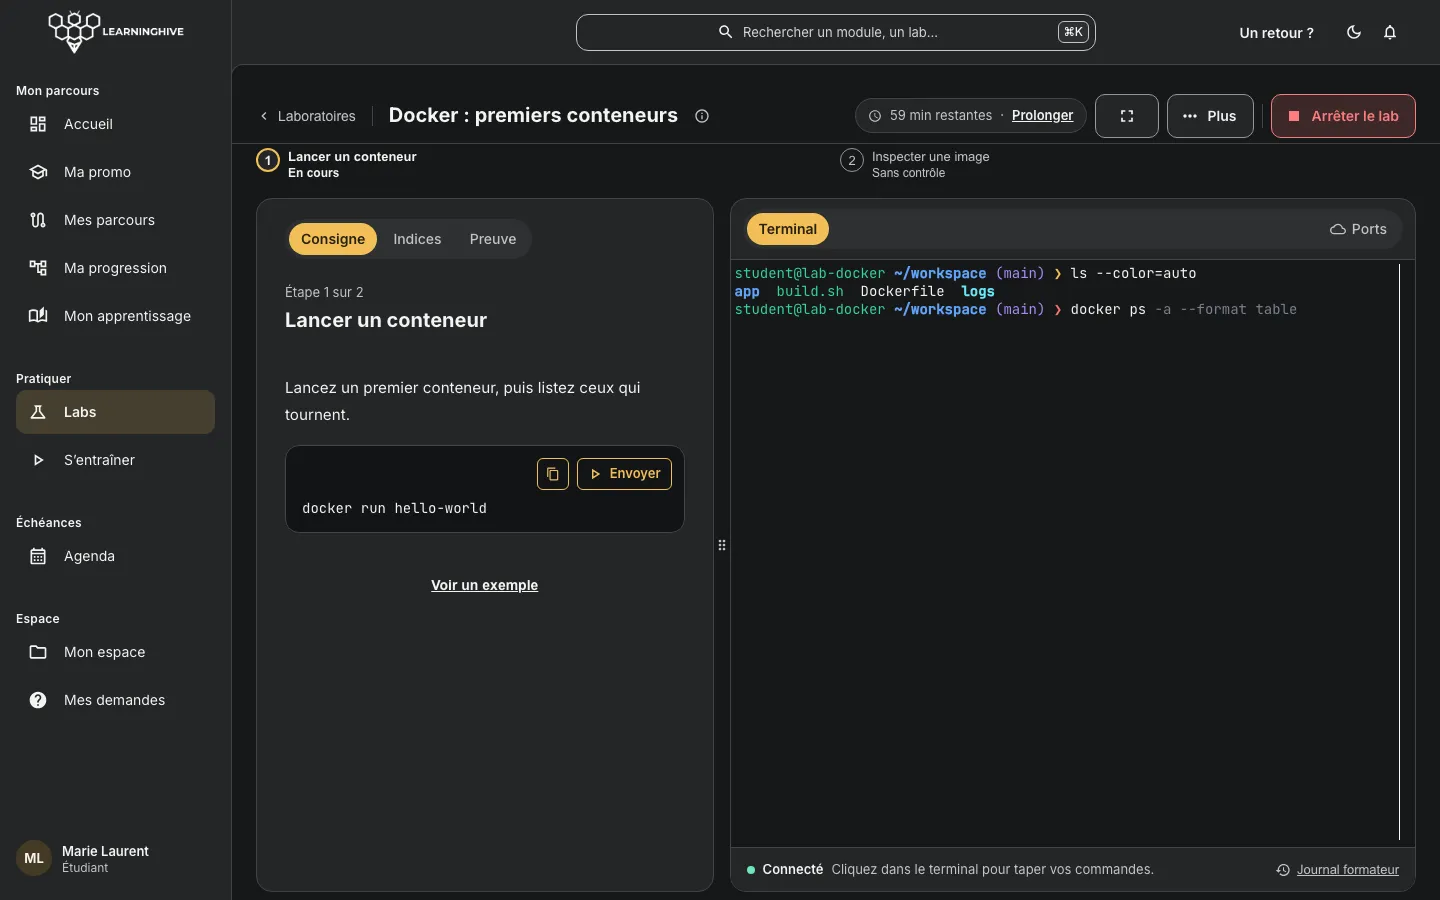Image resolution: width=1440 pixels, height=900 pixels.
Task: Focus the module search field
Action: coord(836,32)
